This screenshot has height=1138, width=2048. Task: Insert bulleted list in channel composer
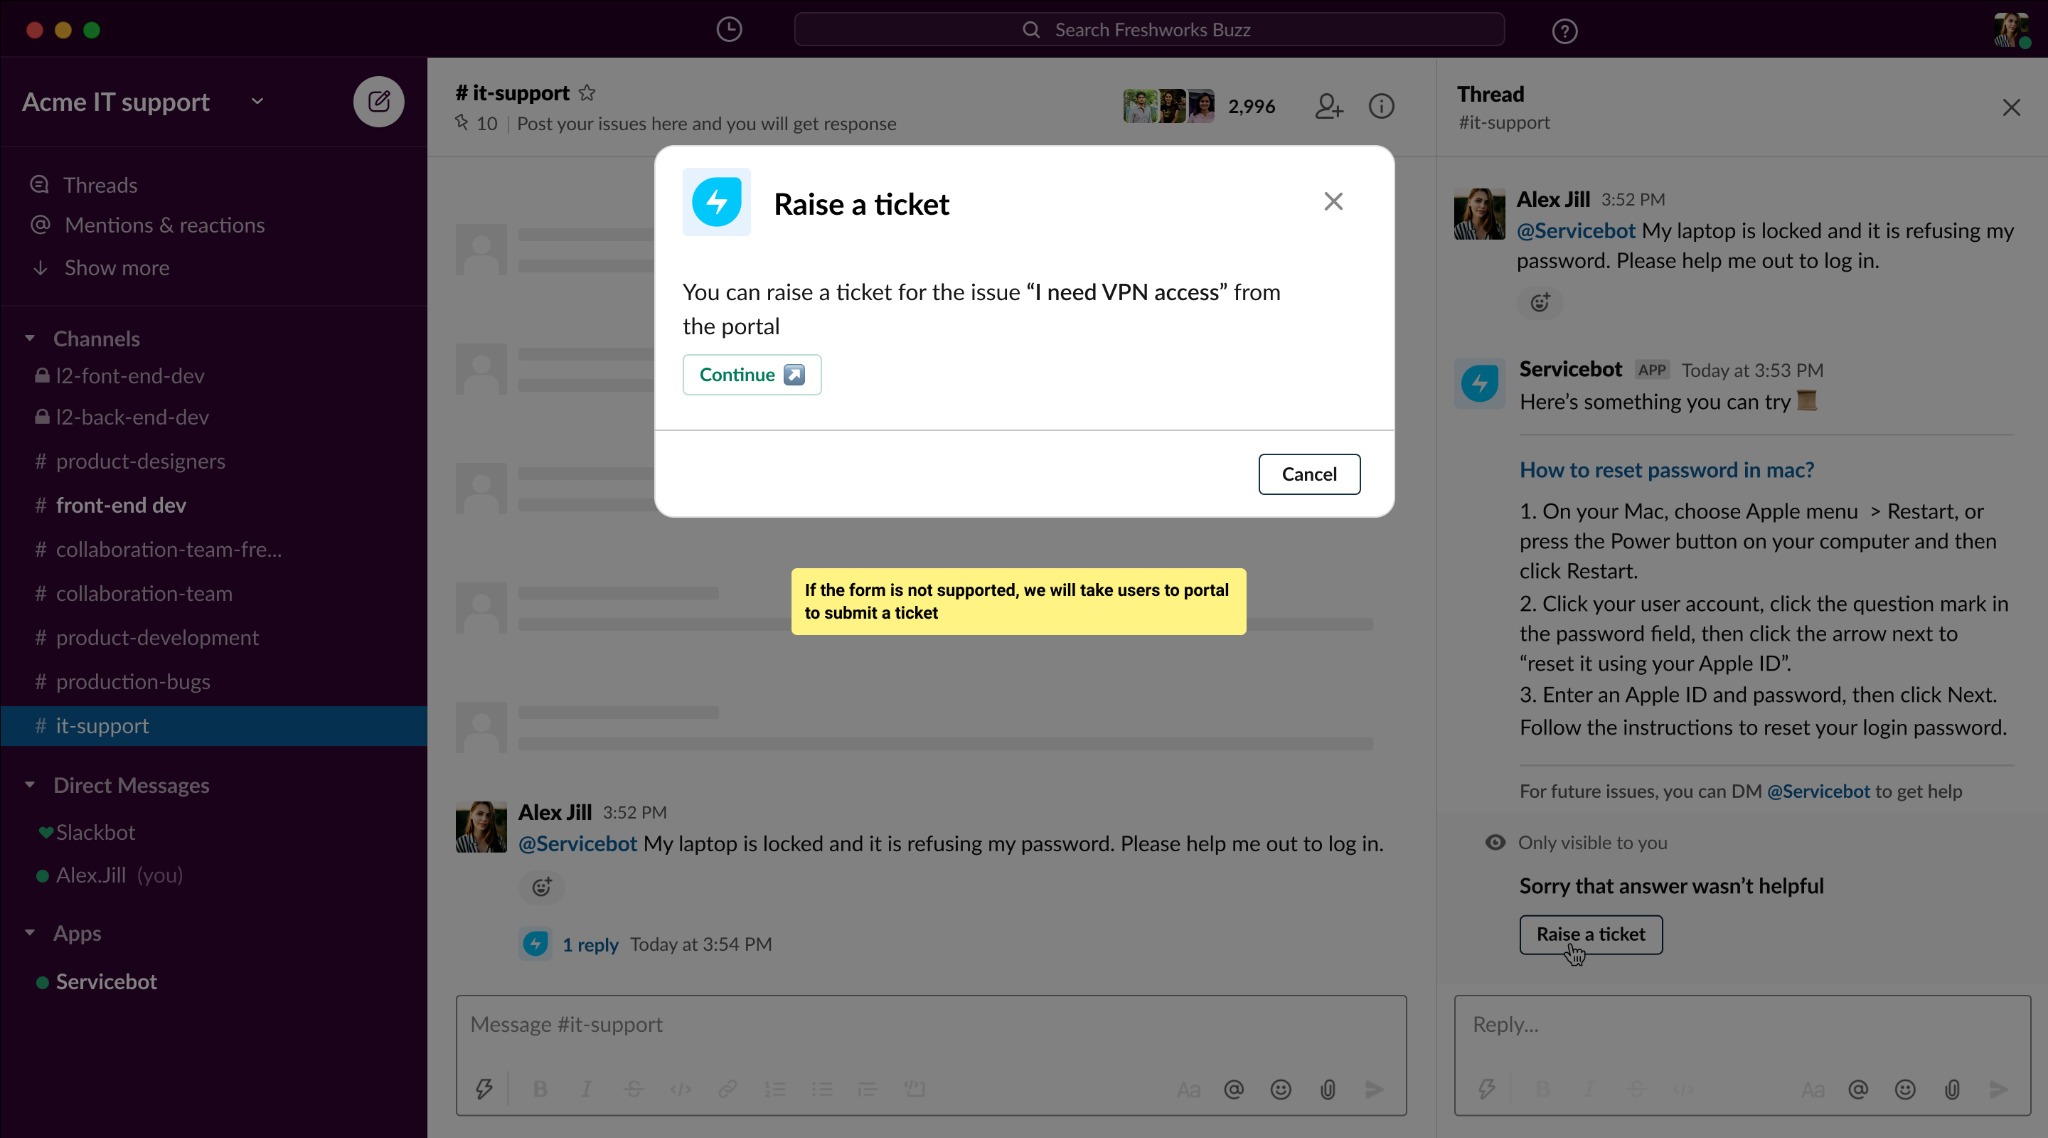(822, 1089)
